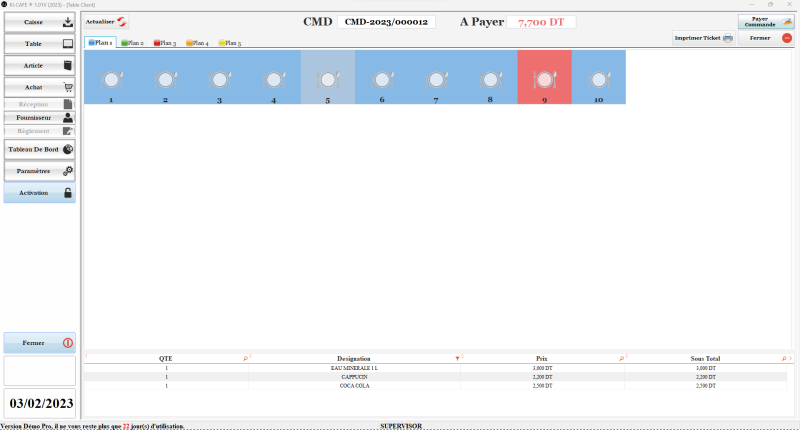
Task: Close order panel with top-right Fermer
Action: click(x=765, y=38)
